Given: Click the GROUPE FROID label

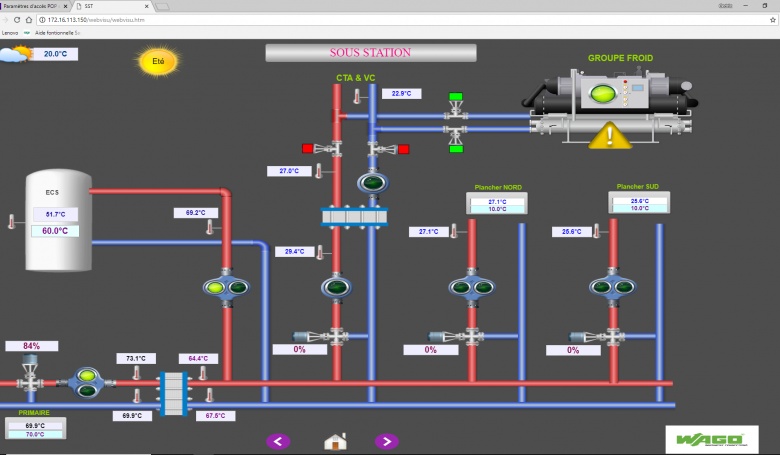Looking at the screenshot, I should pyautogui.click(x=620, y=58).
